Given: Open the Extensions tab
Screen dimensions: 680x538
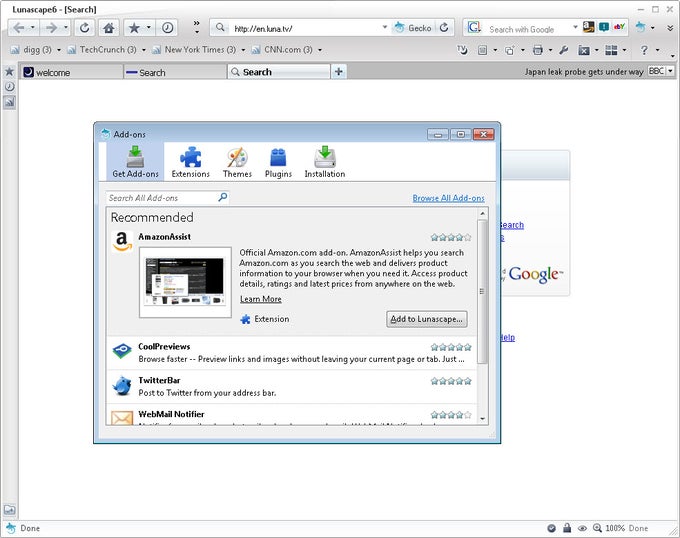Looking at the screenshot, I should tap(190, 162).
